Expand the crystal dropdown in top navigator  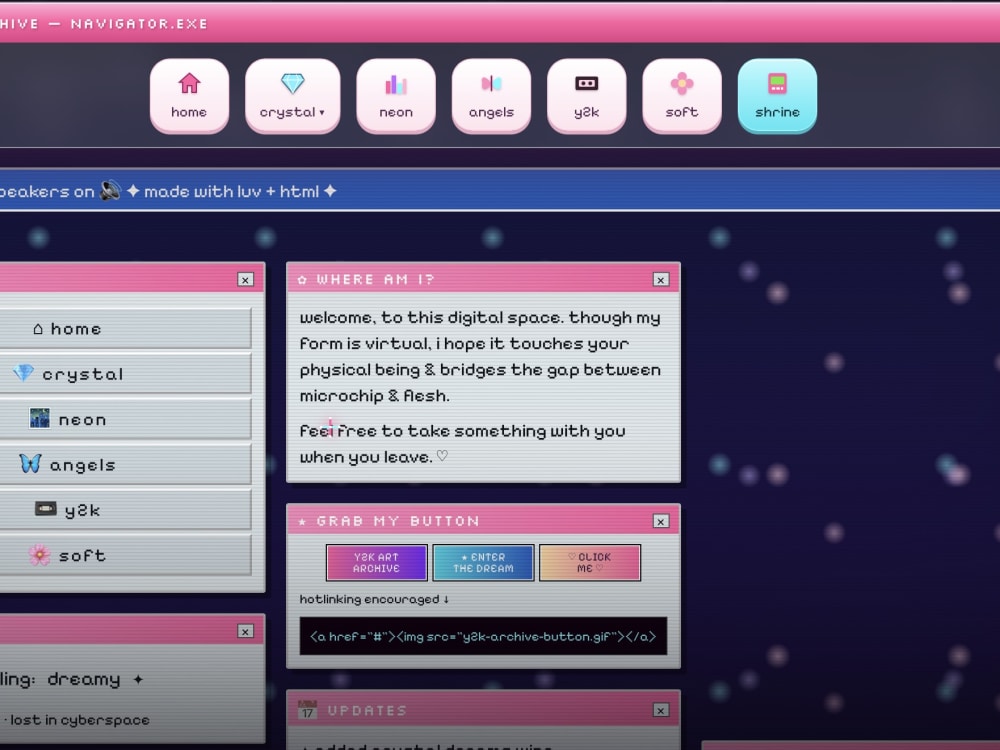pyautogui.click(x=293, y=96)
